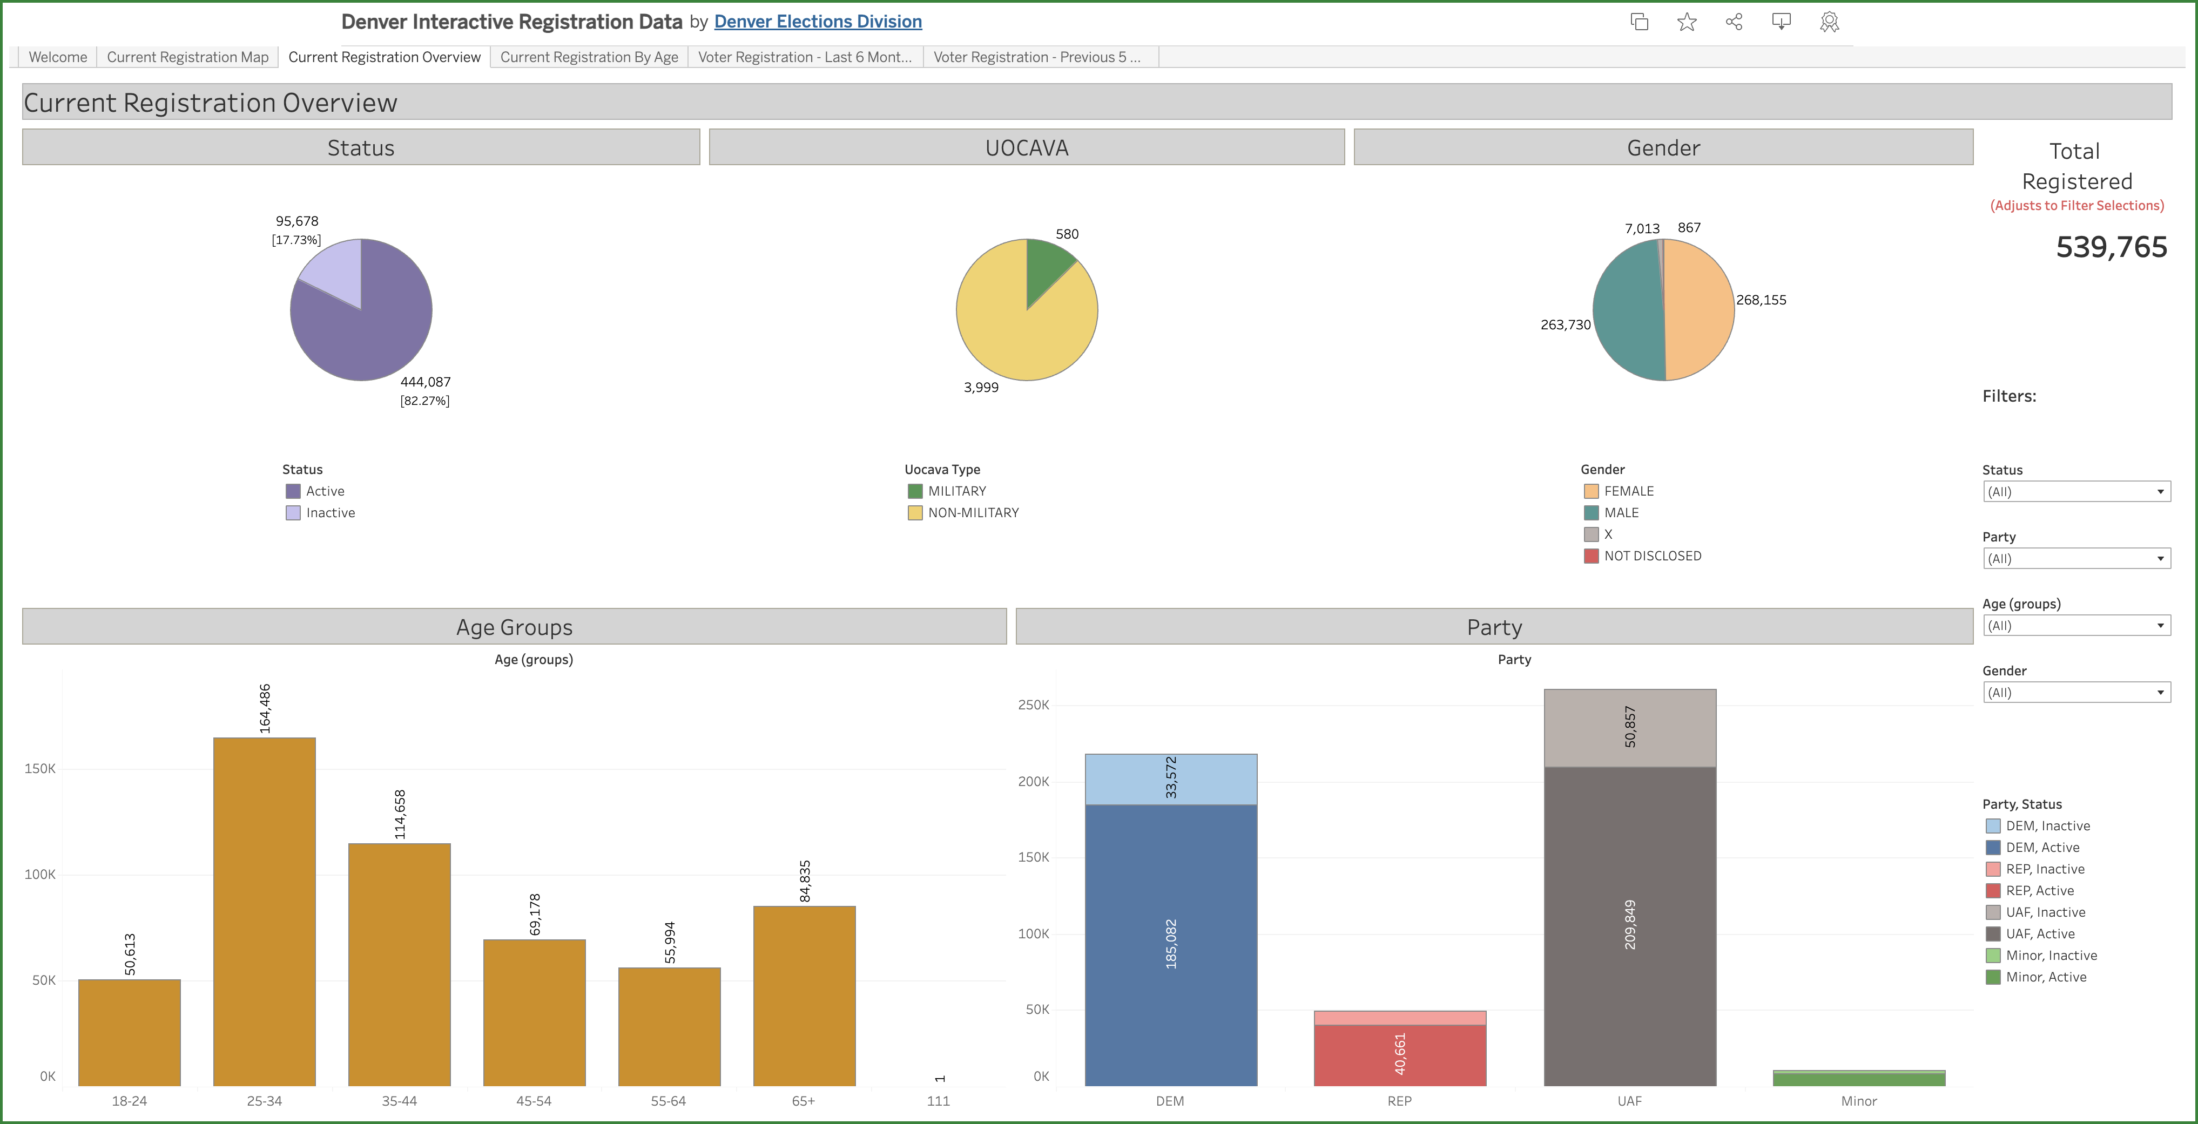Open the Status filter dropdown
The width and height of the screenshot is (2198, 1124).
click(x=2076, y=491)
